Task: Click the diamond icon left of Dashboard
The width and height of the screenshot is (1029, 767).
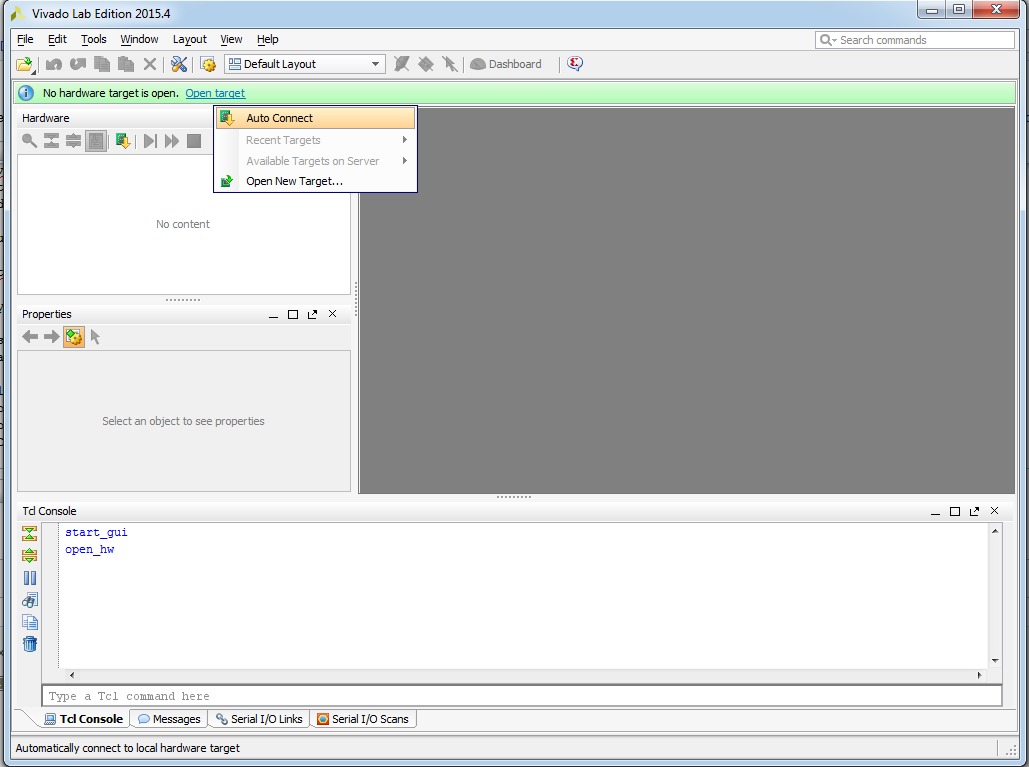Action: coord(426,64)
